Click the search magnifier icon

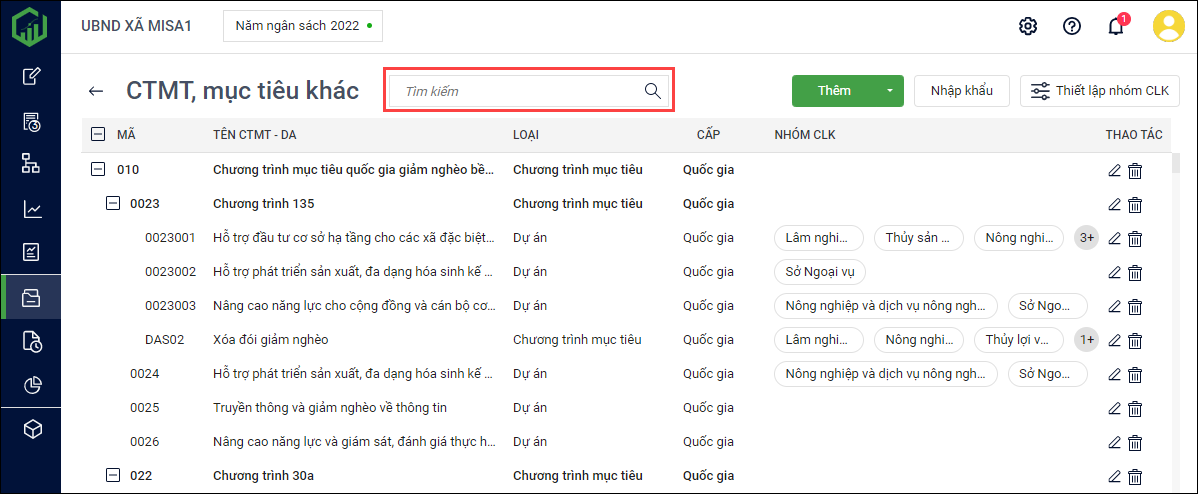pos(653,91)
